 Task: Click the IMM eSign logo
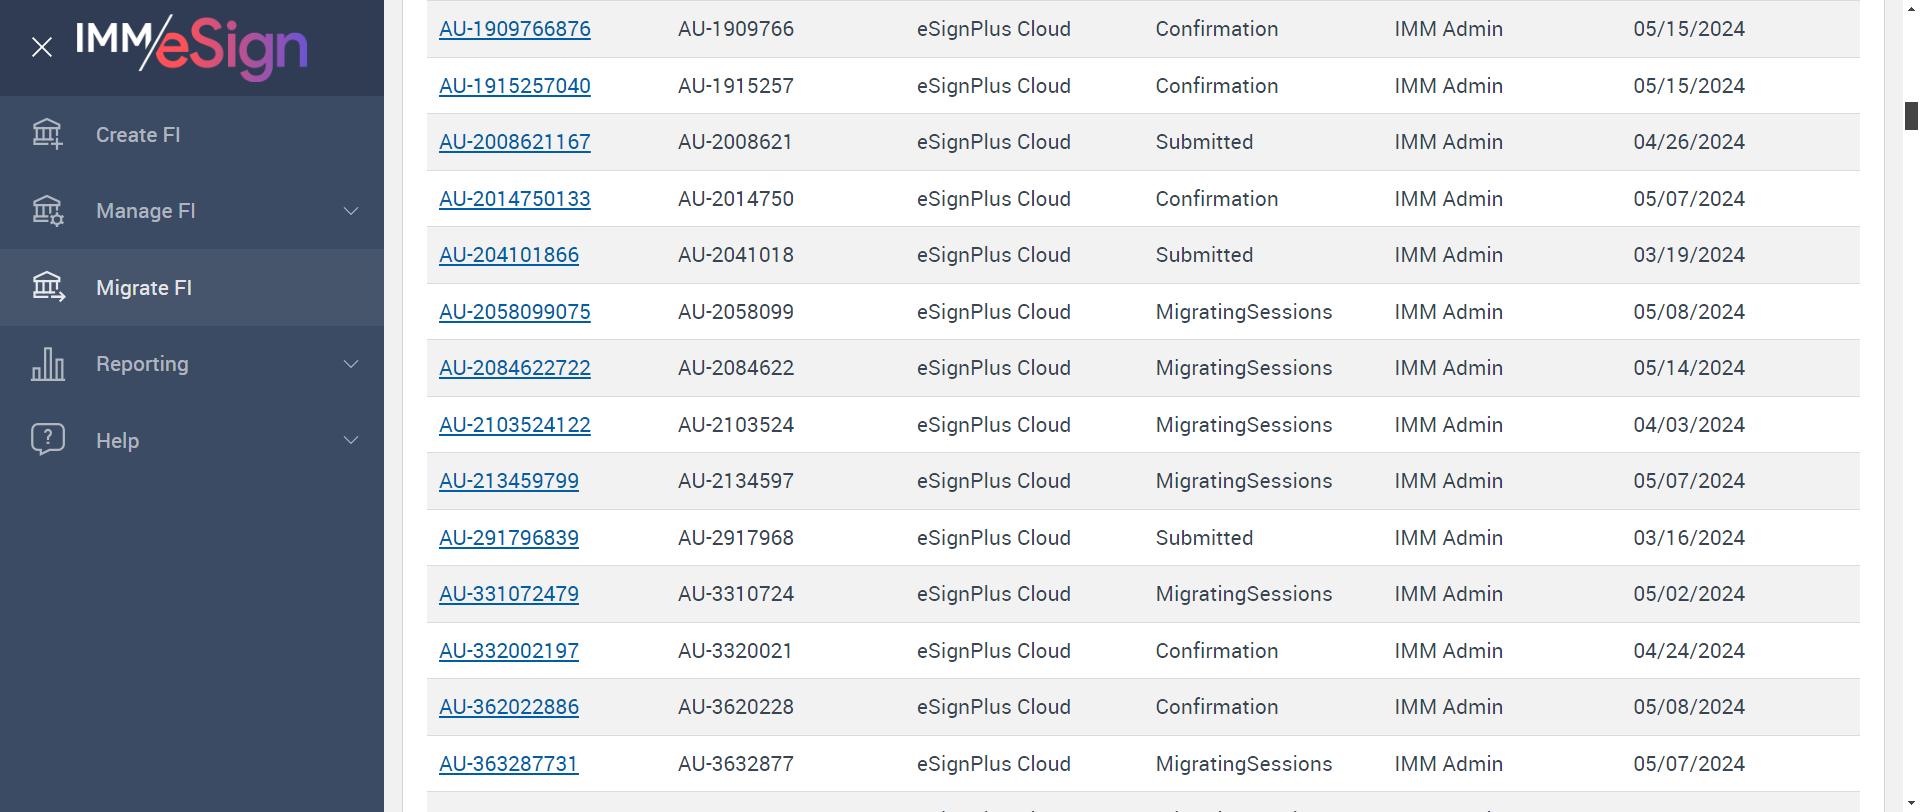click(x=192, y=46)
